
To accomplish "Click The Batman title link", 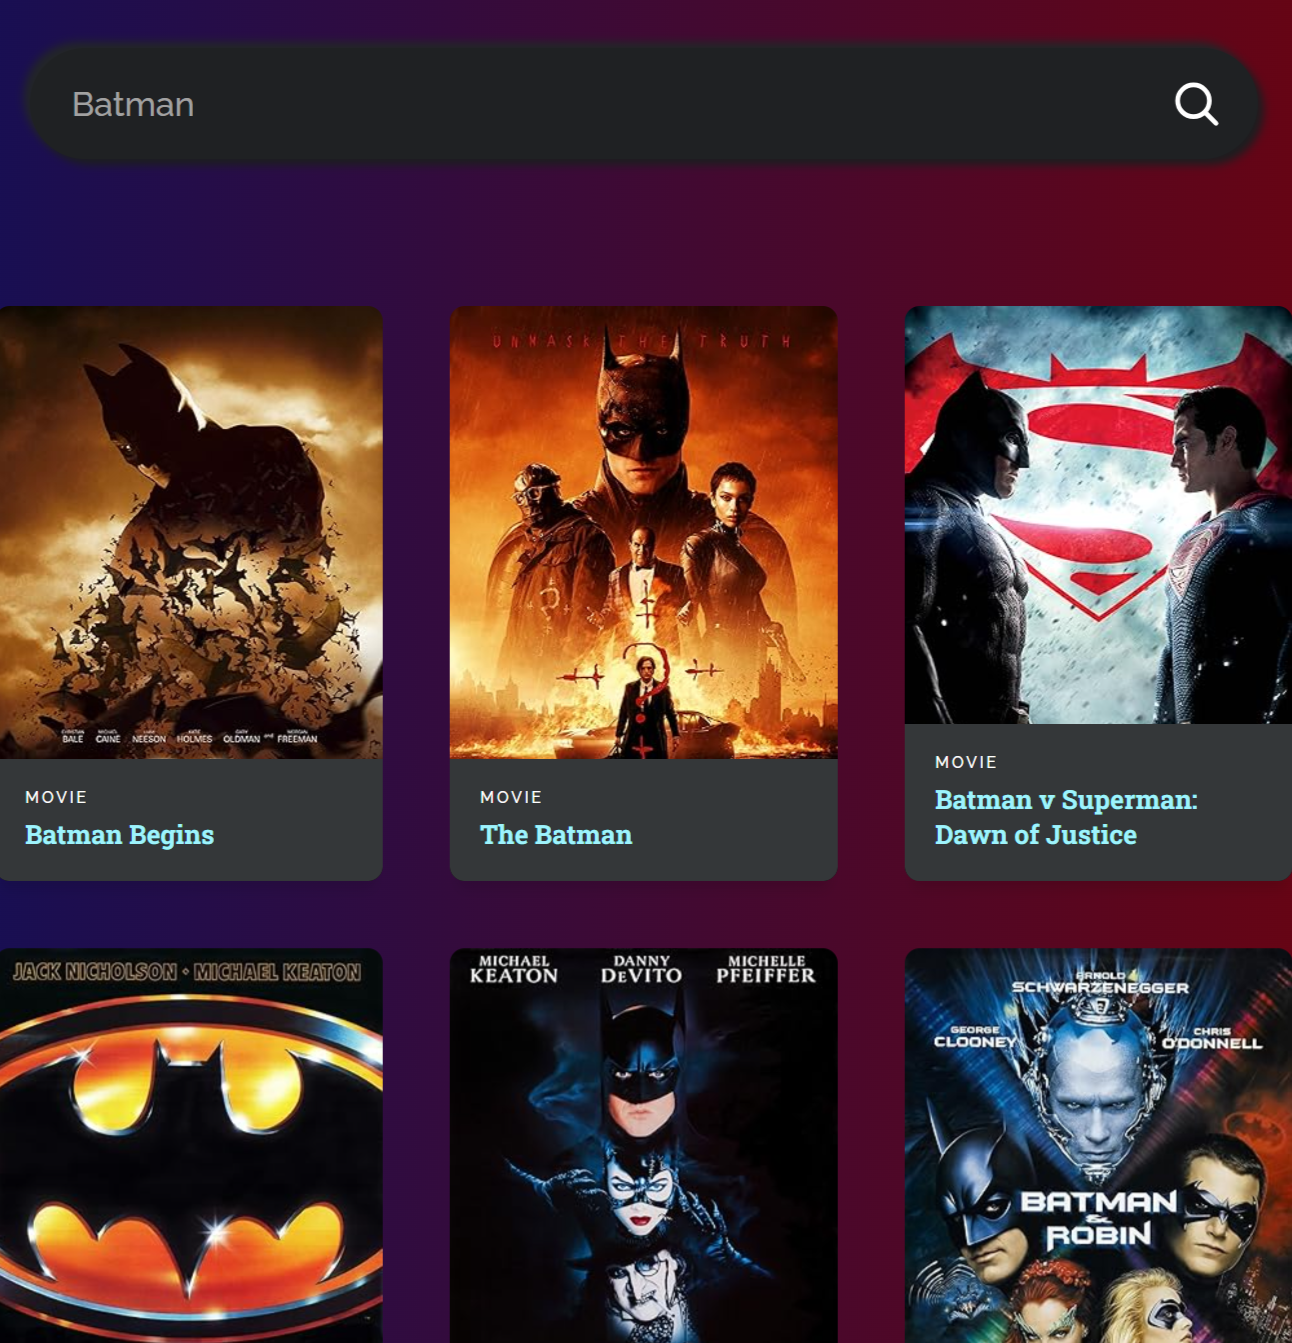I will coord(556,835).
